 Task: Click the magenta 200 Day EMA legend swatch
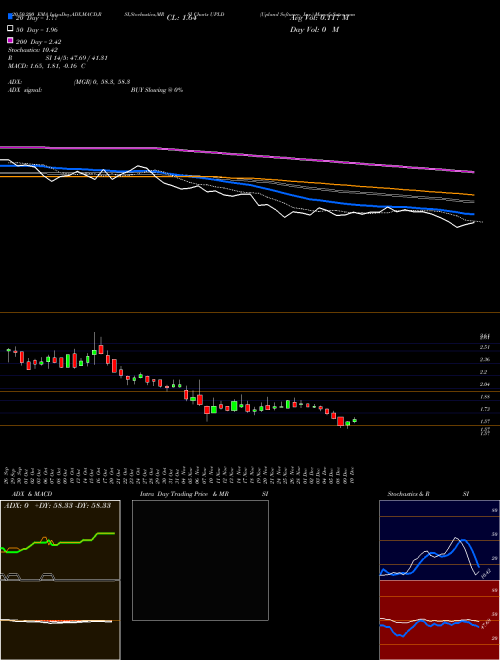(x=10, y=40)
